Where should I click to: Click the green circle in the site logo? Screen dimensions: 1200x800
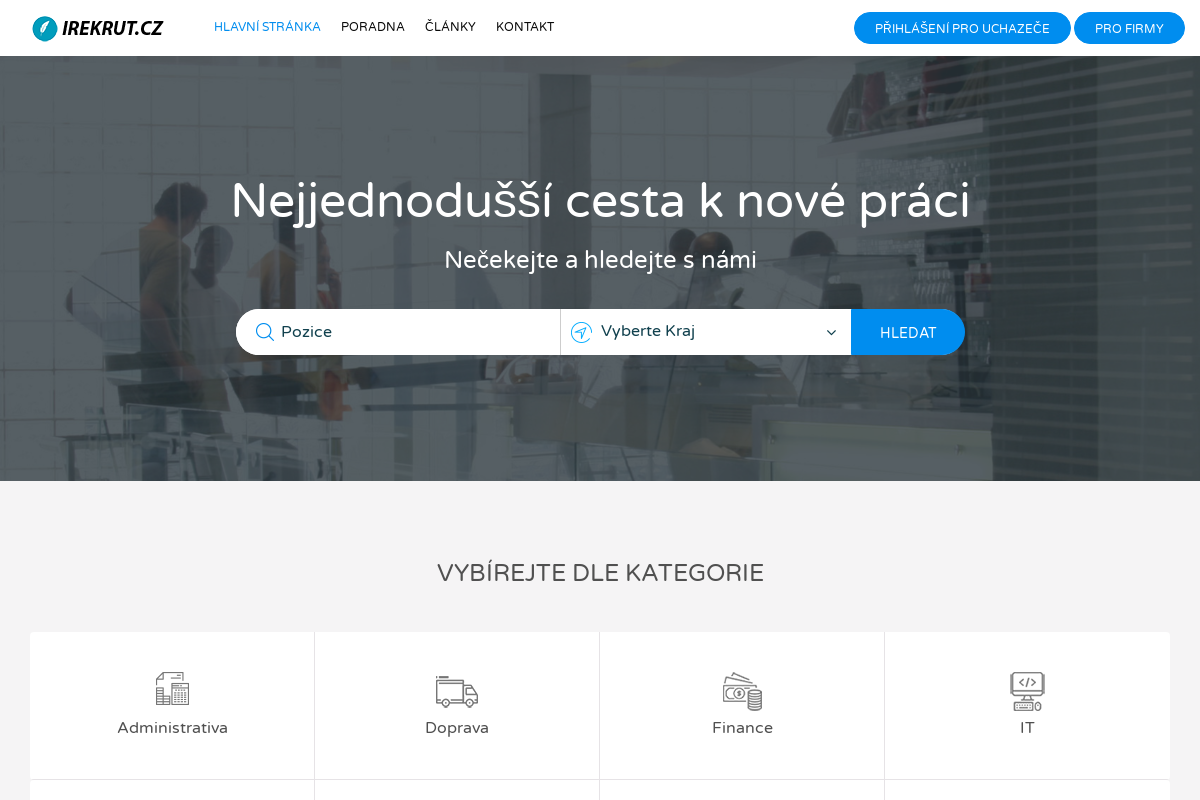(45, 28)
